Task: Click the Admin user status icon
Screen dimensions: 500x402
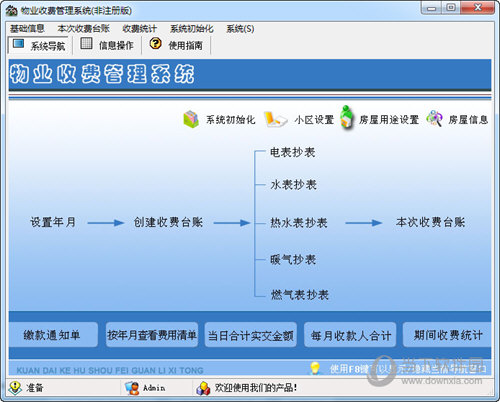Action: tap(132, 388)
